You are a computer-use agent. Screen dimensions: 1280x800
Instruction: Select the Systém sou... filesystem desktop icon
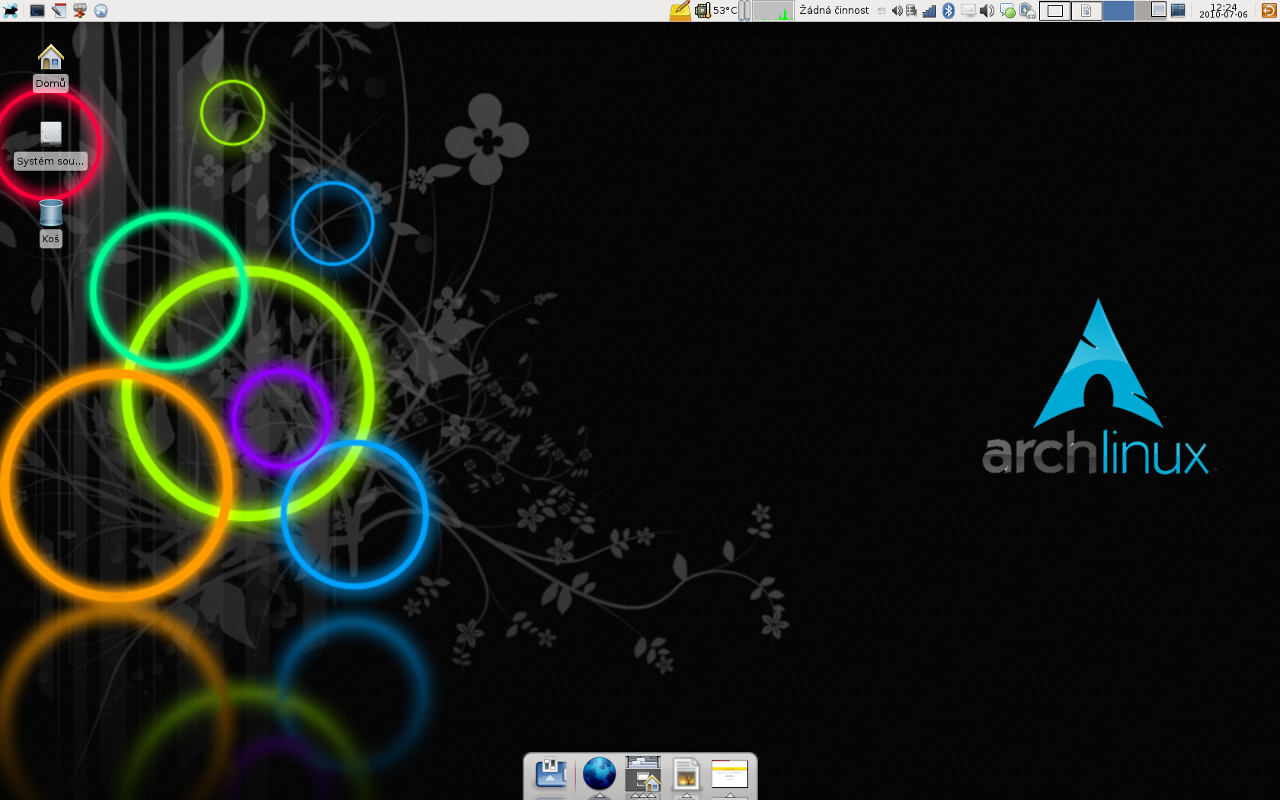pos(51,145)
